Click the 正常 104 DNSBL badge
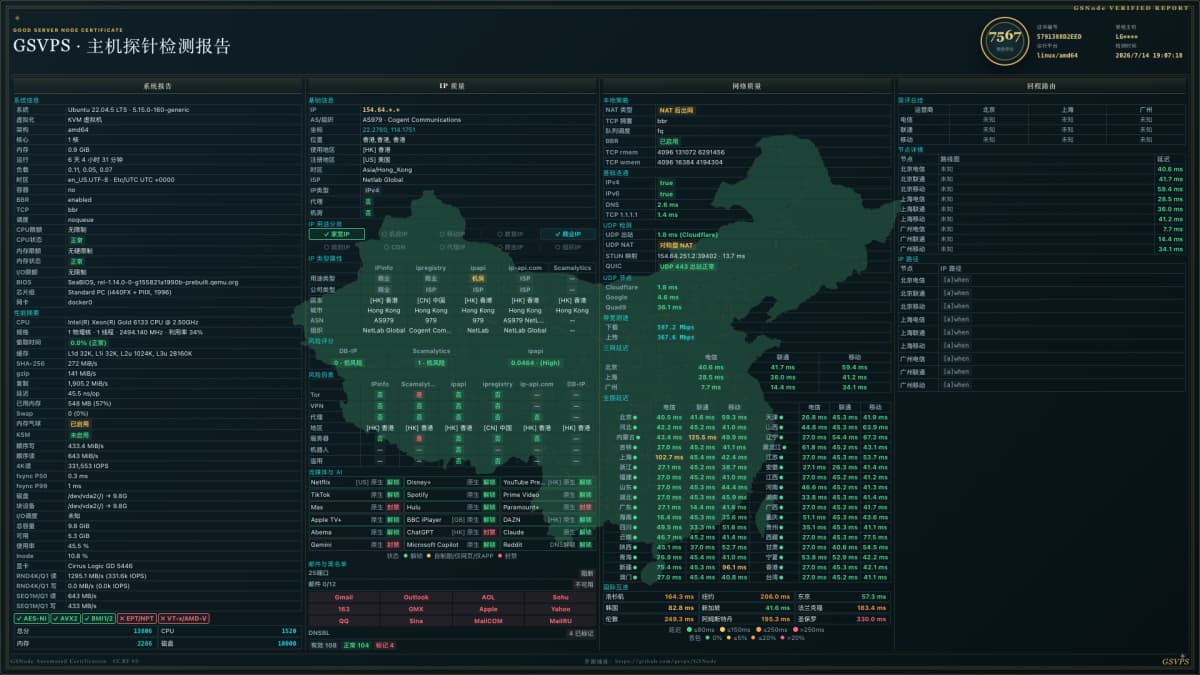 356,645
